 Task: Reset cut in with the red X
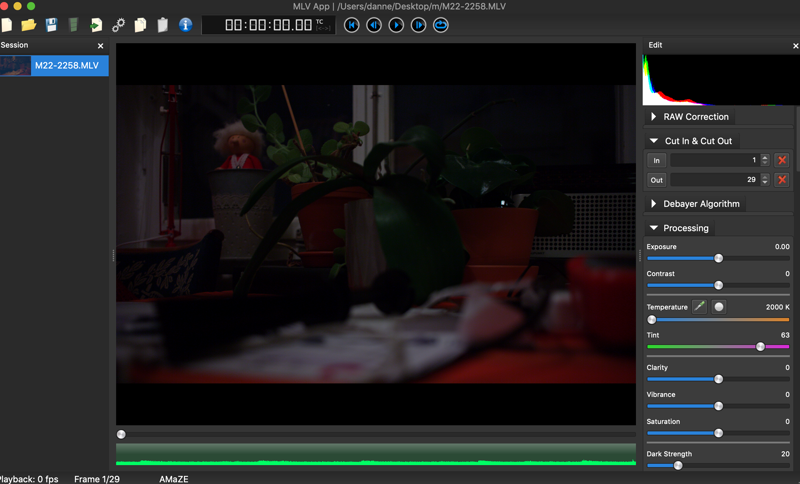coord(782,160)
